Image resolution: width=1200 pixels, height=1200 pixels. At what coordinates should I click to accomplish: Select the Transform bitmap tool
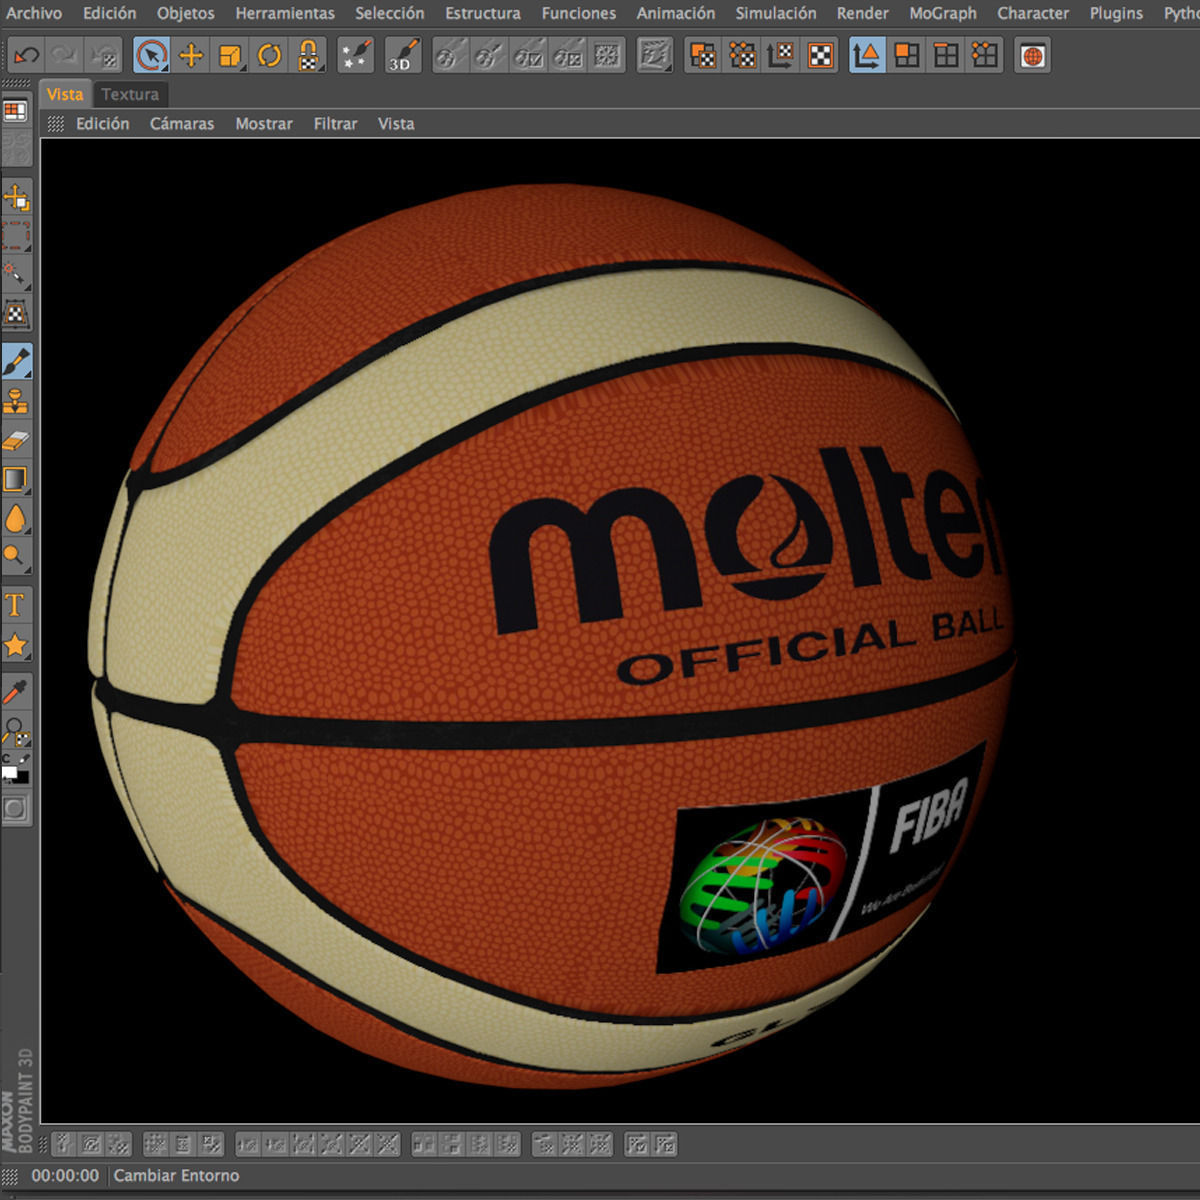(x=16, y=314)
